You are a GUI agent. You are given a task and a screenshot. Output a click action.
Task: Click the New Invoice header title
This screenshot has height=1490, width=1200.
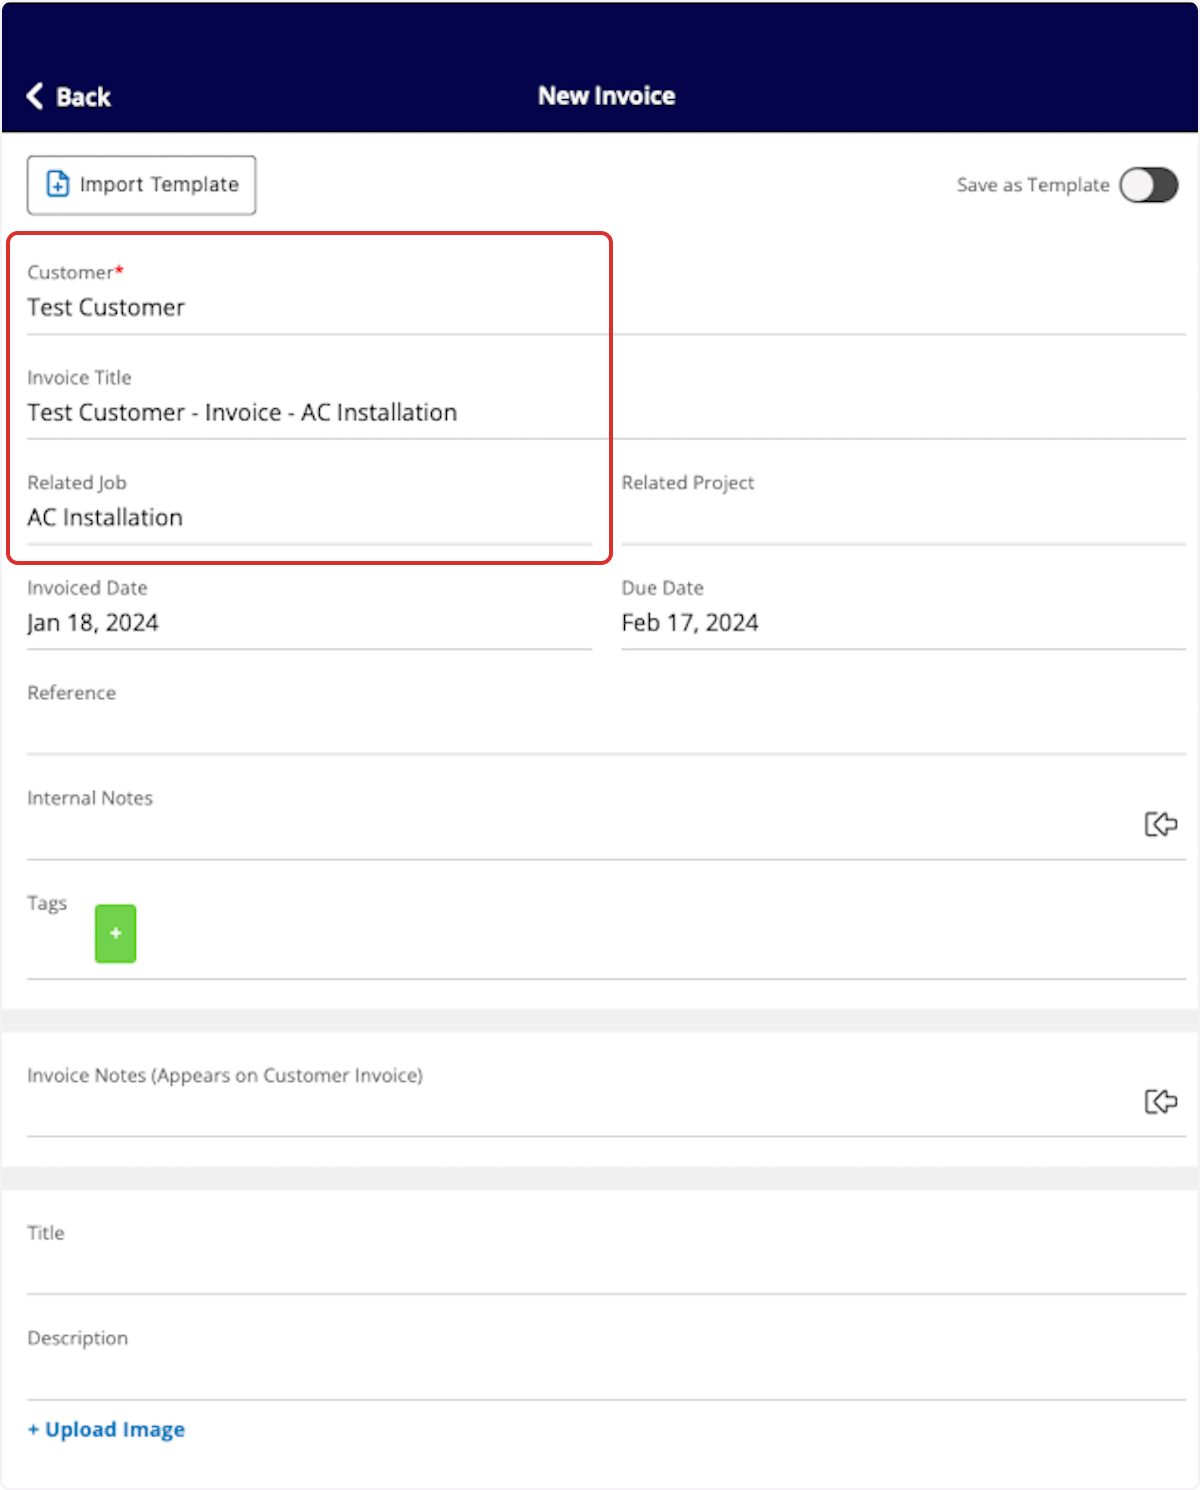[606, 96]
